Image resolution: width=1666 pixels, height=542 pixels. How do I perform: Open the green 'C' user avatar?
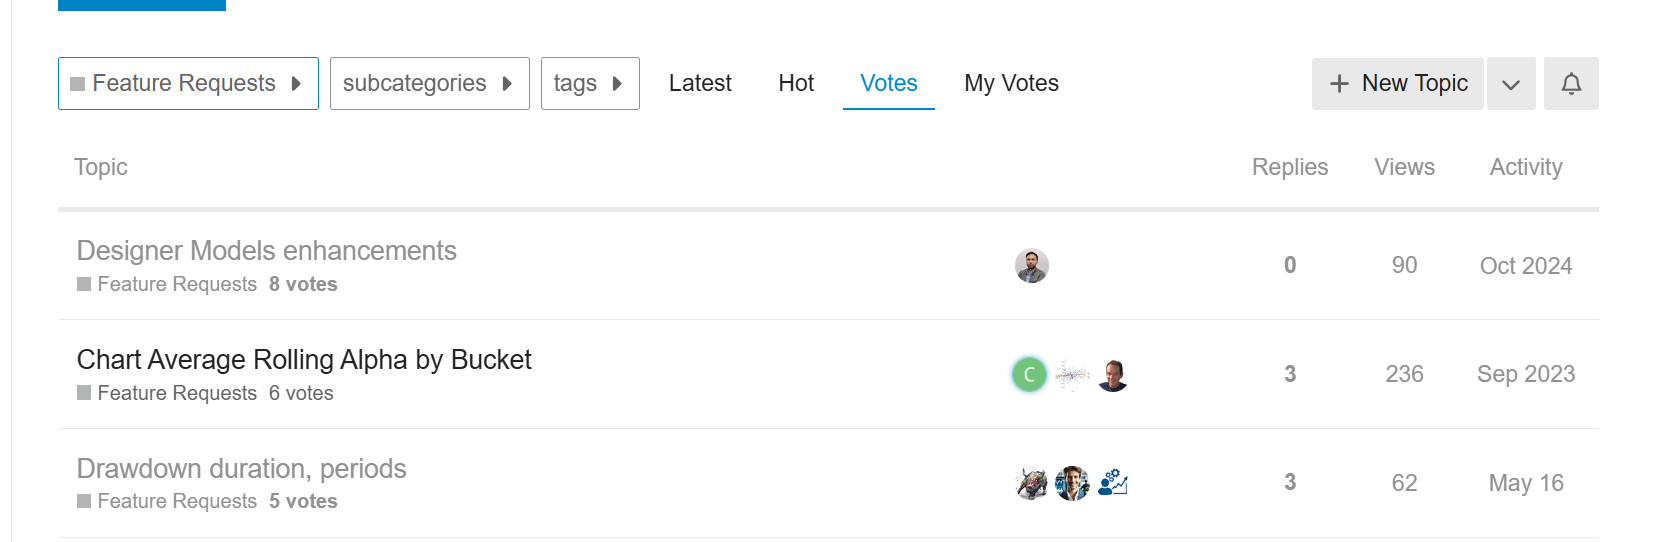pos(1029,374)
